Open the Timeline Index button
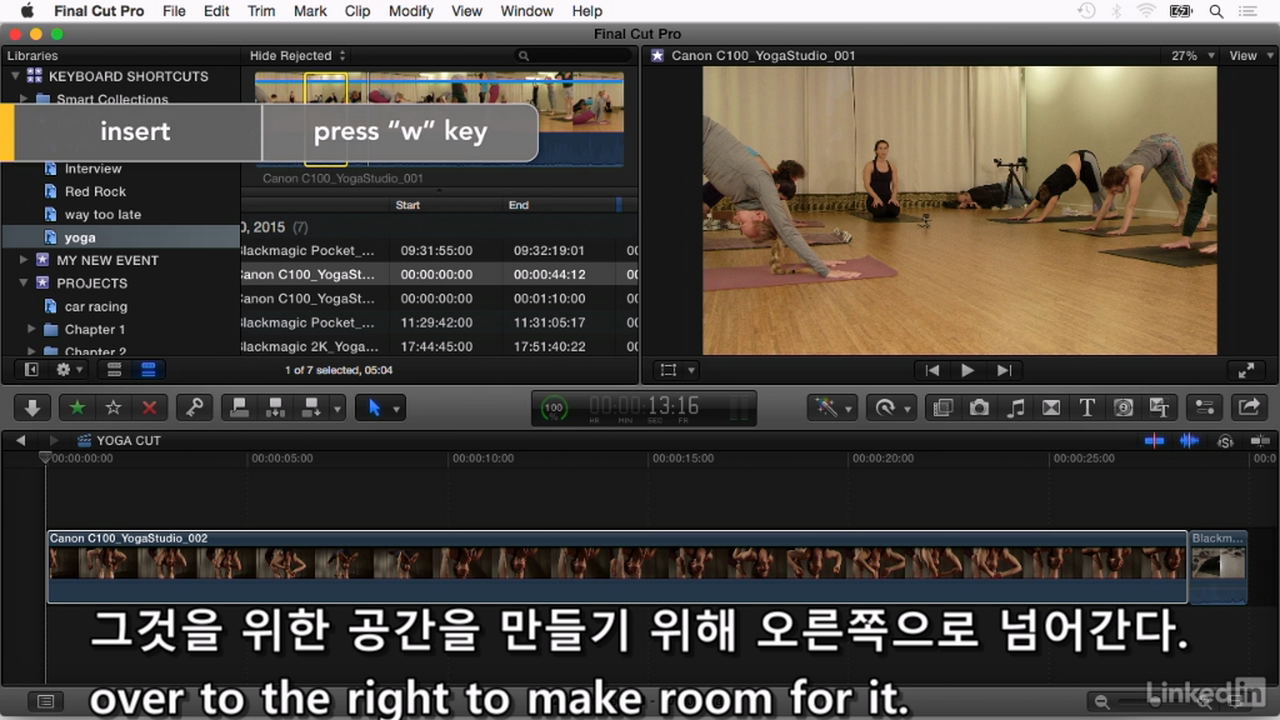The width and height of the screenshot is (1280, 720). (44, 701)
